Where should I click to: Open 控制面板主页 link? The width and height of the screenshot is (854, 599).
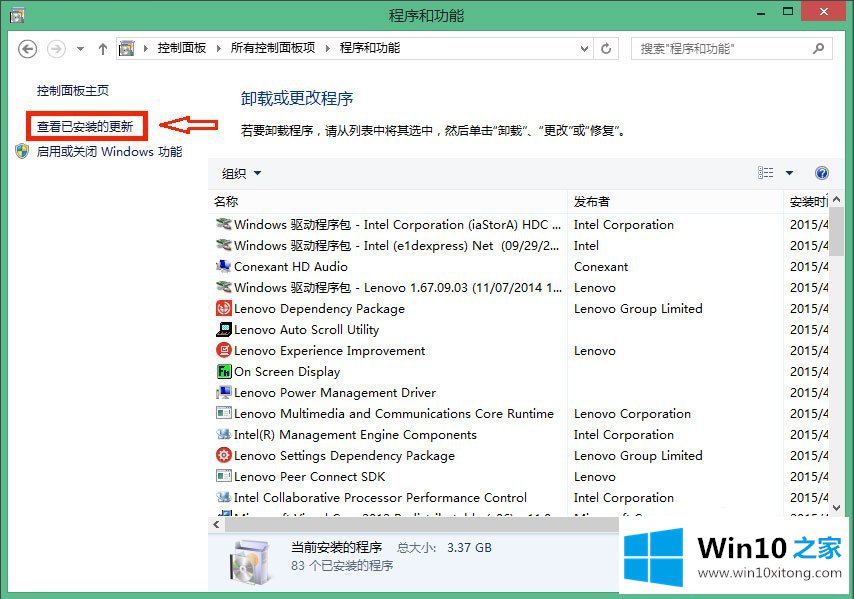coord(73,90)
